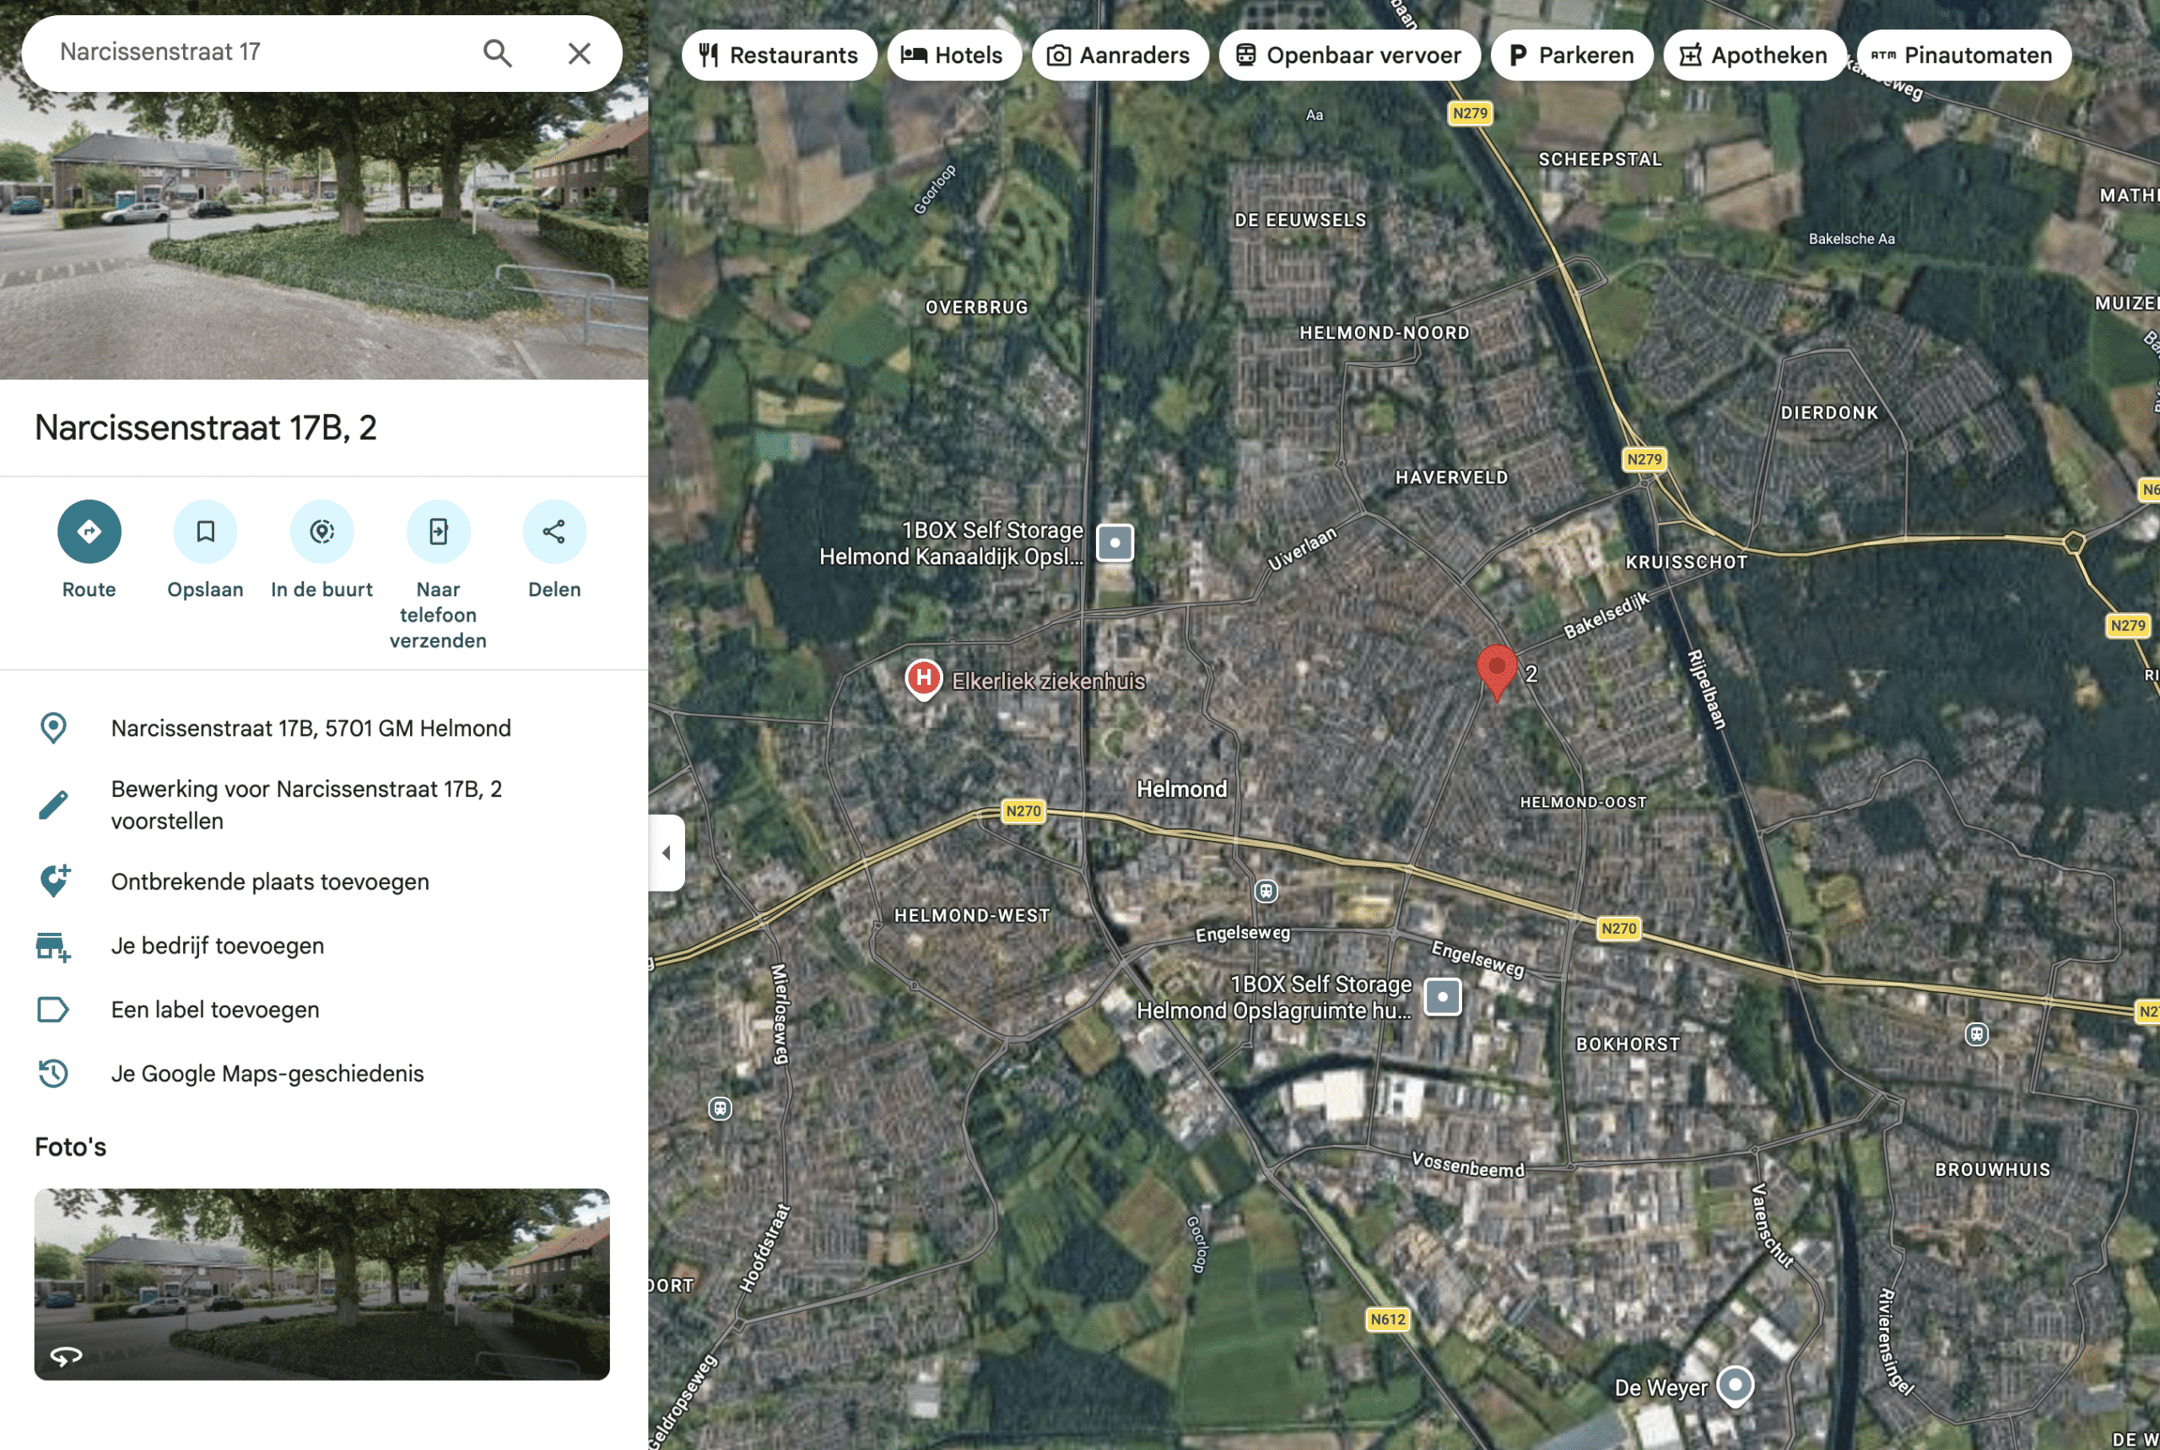Click the BROUWHUIS neighborhood label
Image resolution: width=2160 pixels, height=1450 pixels.
[x=1992, y=1169]
